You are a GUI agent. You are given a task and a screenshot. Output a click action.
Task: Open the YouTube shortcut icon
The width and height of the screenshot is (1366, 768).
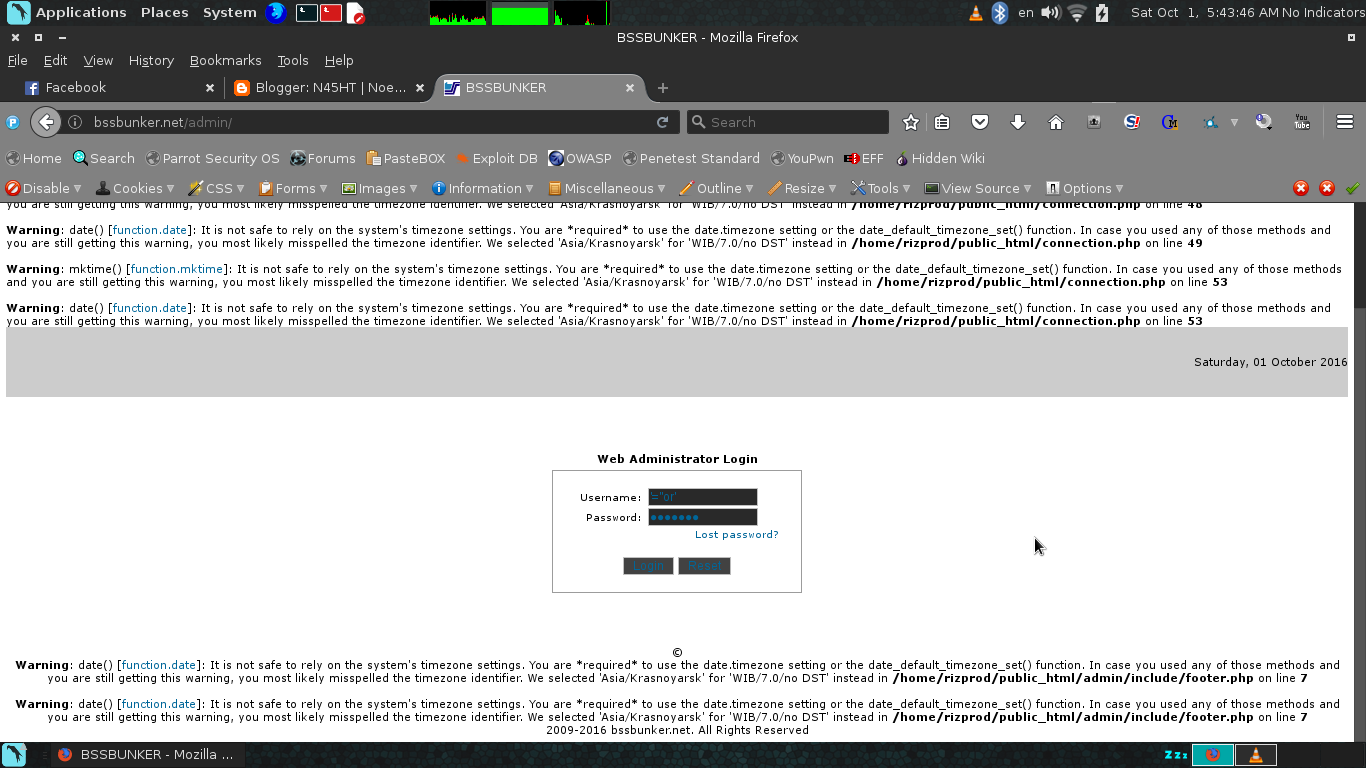(1302, 121)
